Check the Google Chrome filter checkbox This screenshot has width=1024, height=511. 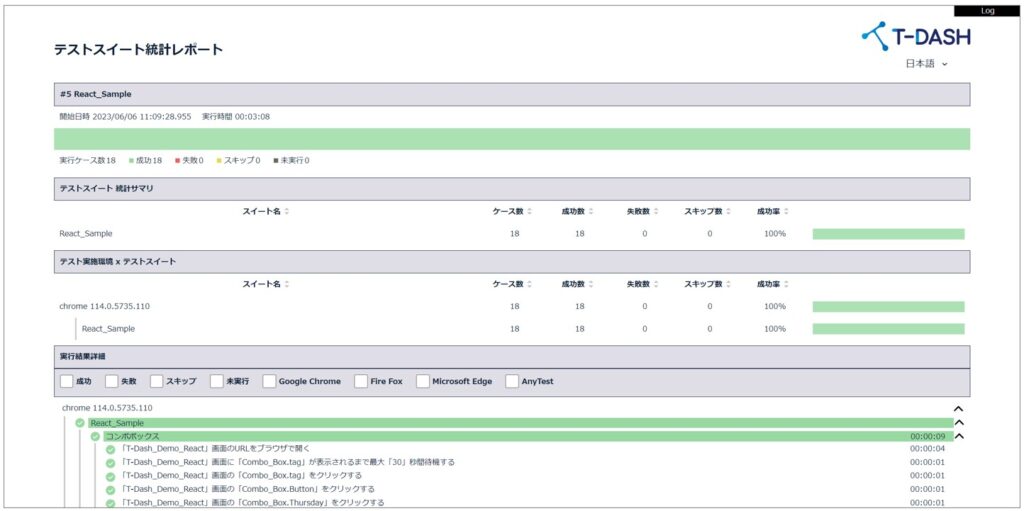(x=270, y=381)
